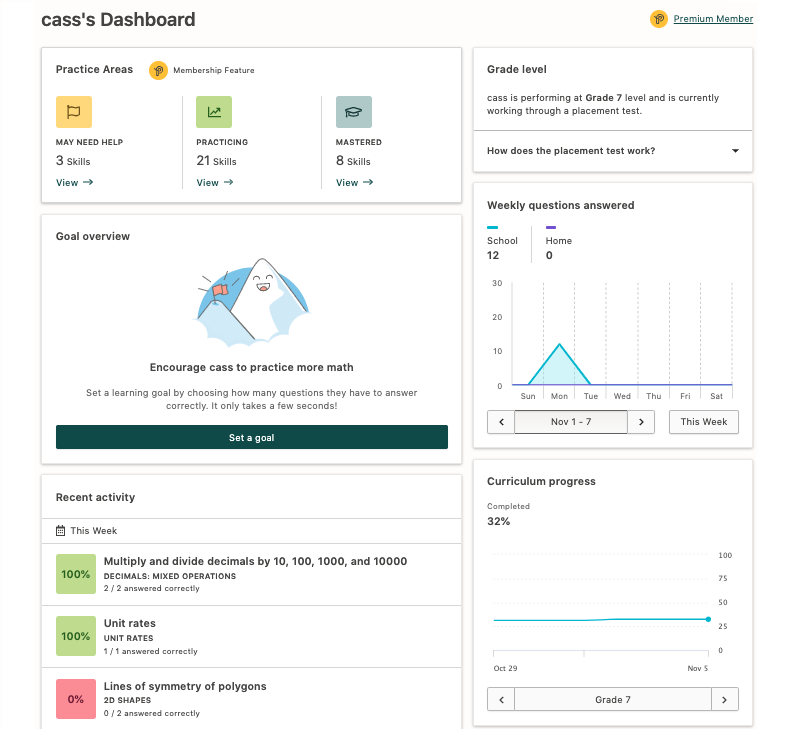The width and height of the screenshot is (800, 729).
Task: Click the yellow May Need Help flag icon
Action: 74,112
